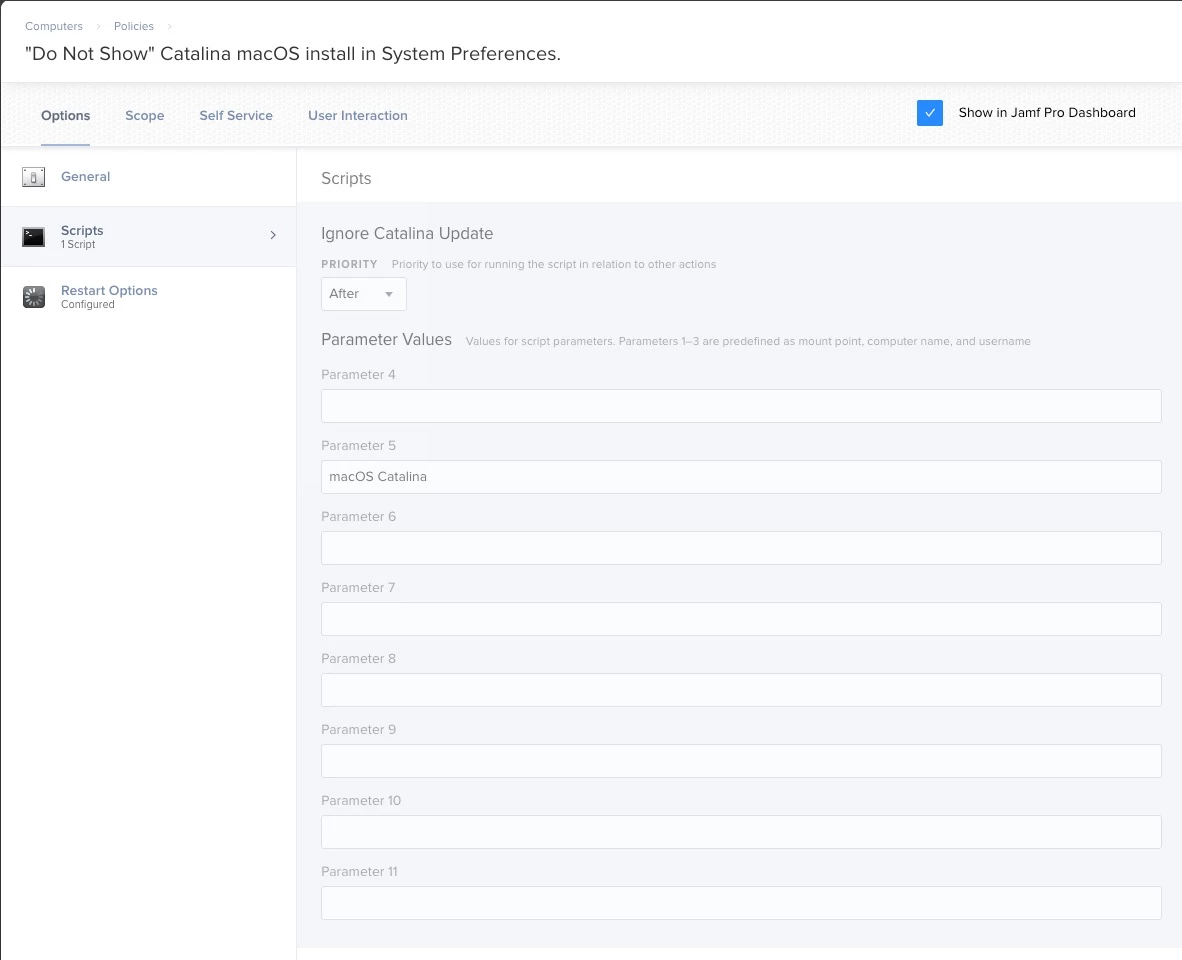Open the User Interaction tab
Viewport: 1182px width, 960px height.
[x=357, y=115]
